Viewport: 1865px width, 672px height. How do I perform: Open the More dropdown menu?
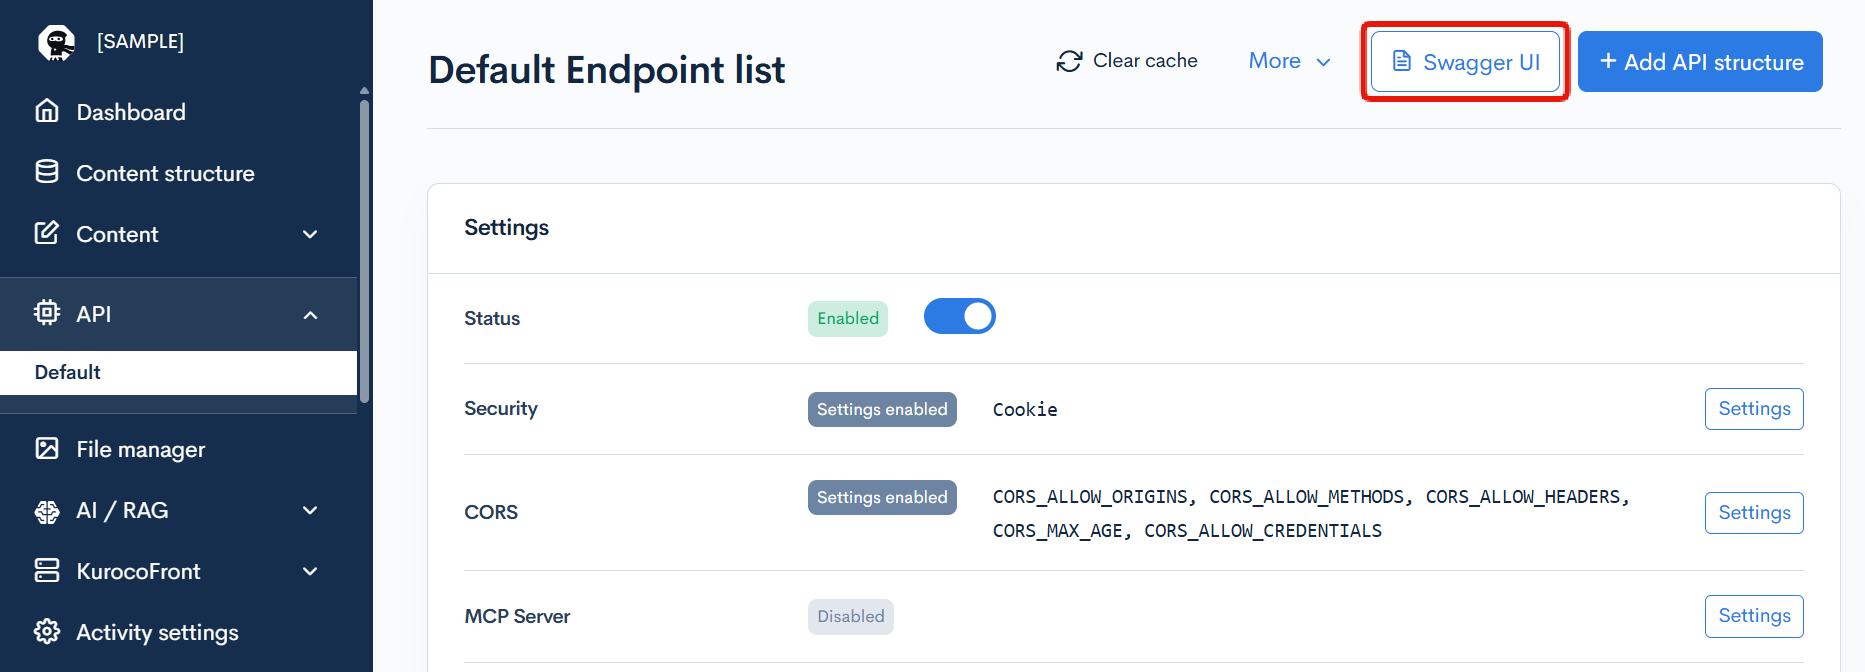tap(1289, 61)
